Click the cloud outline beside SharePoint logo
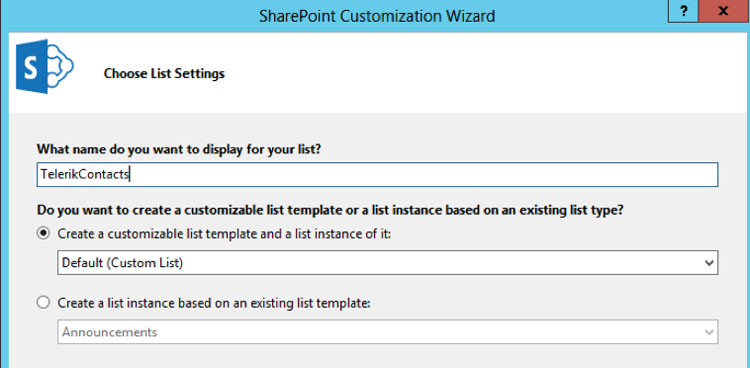Image resolution: width=750 pixels, height=368 pixels. coord(61,65)
